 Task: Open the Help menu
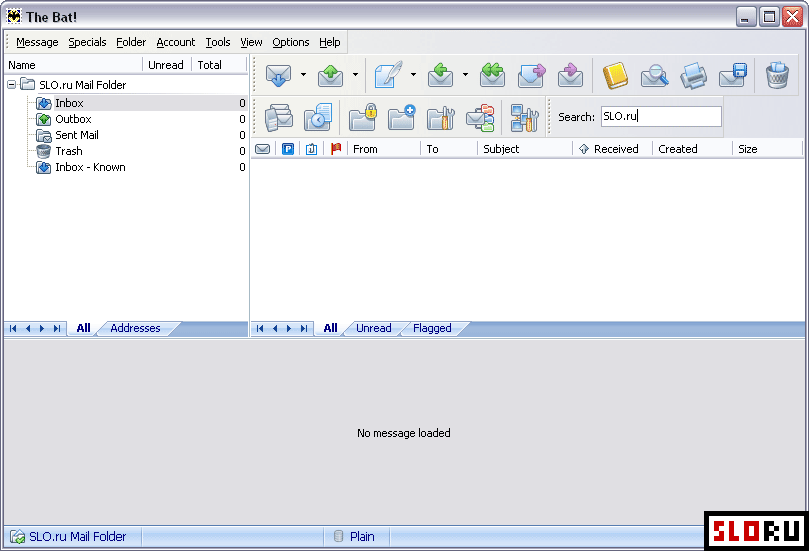click(x=330, y=42)
